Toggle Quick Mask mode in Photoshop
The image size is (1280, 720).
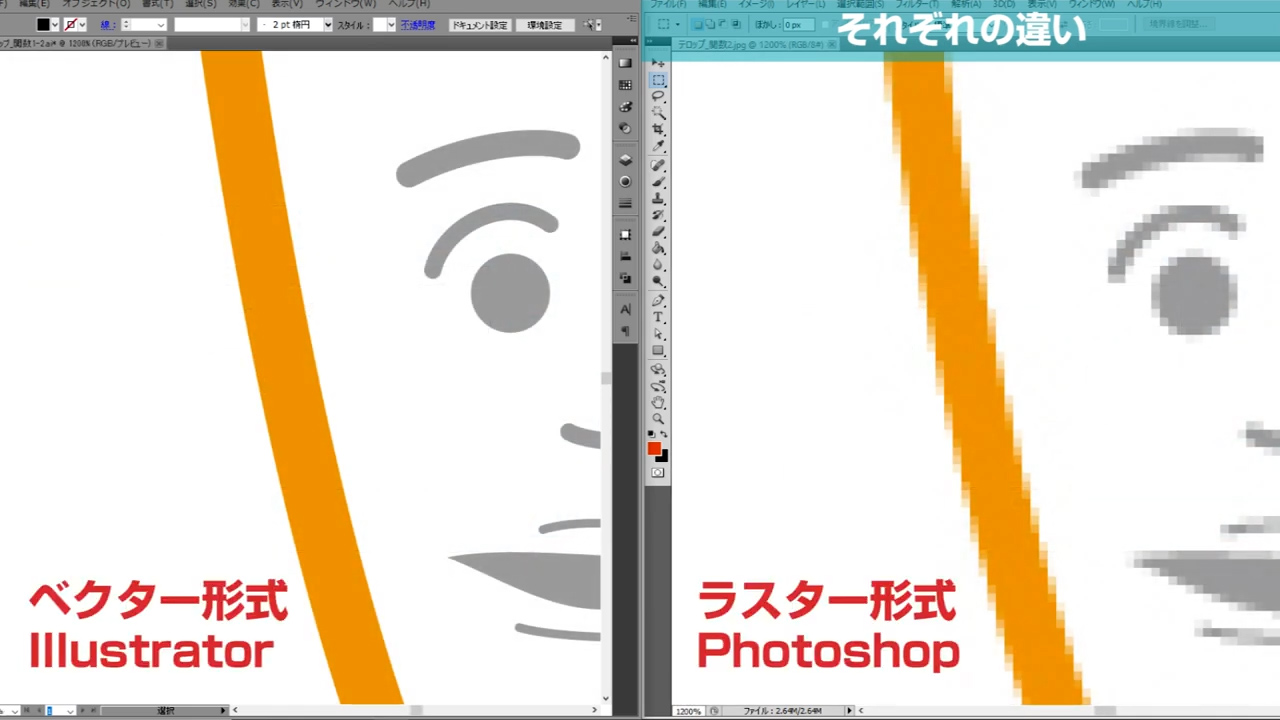(x=658, y=472)
